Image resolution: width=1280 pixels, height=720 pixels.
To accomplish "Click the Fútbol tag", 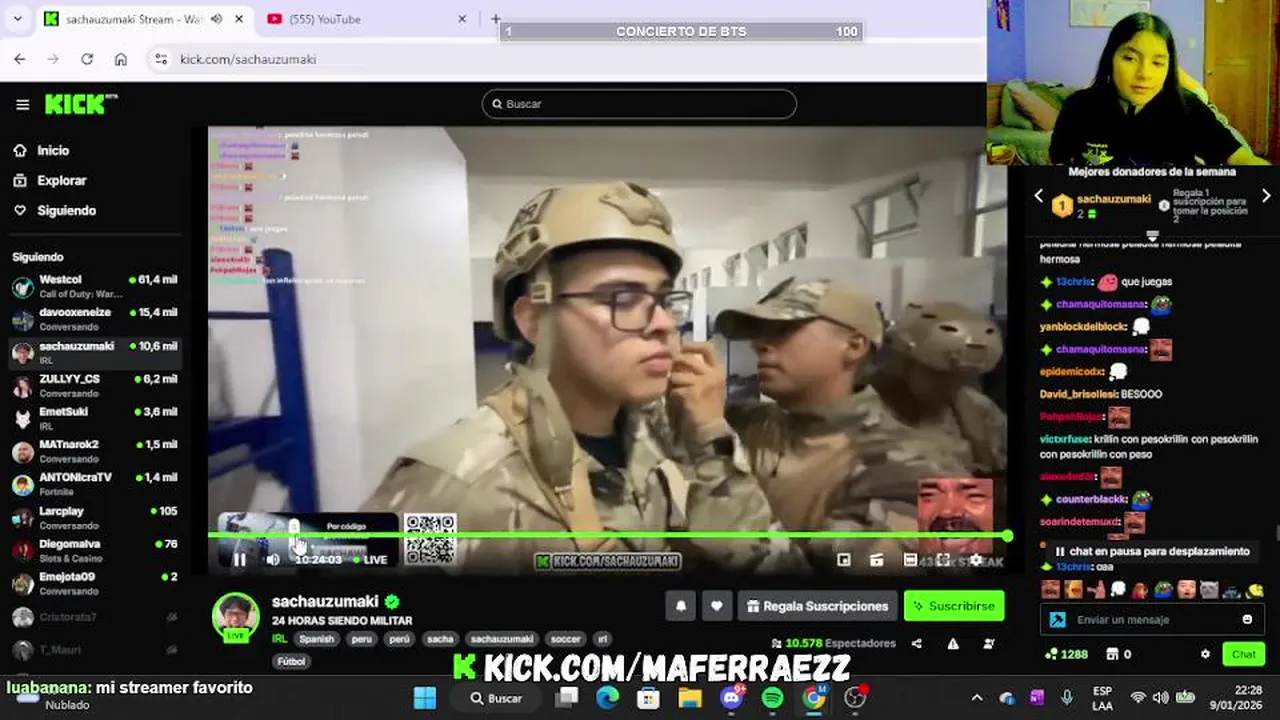I will (291, 661).
